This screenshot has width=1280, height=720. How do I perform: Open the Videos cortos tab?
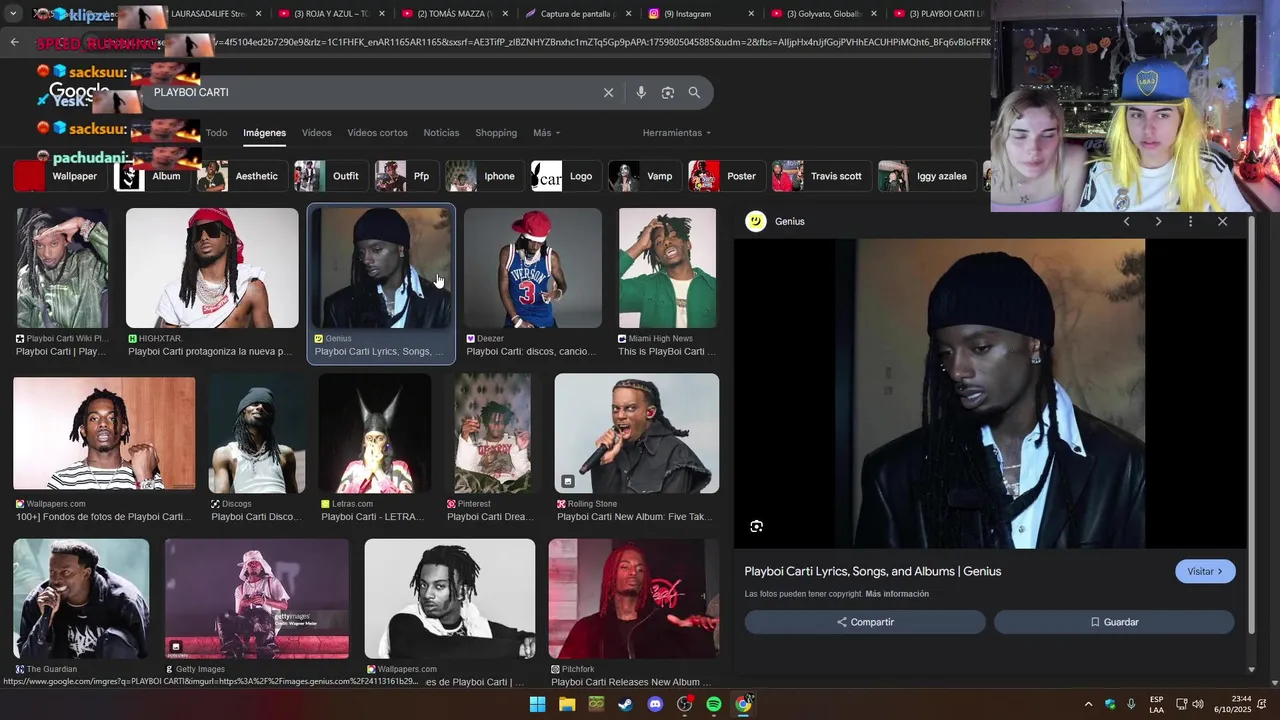pyautogui.click(x=377, y=133)
